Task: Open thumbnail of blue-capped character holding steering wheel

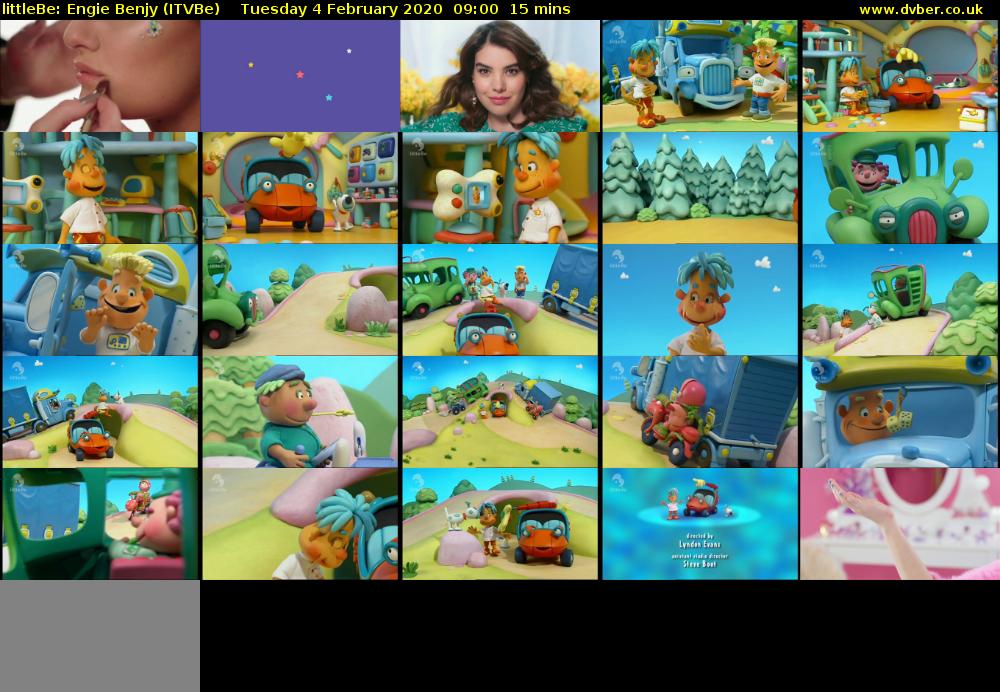Action: point(300,412)
